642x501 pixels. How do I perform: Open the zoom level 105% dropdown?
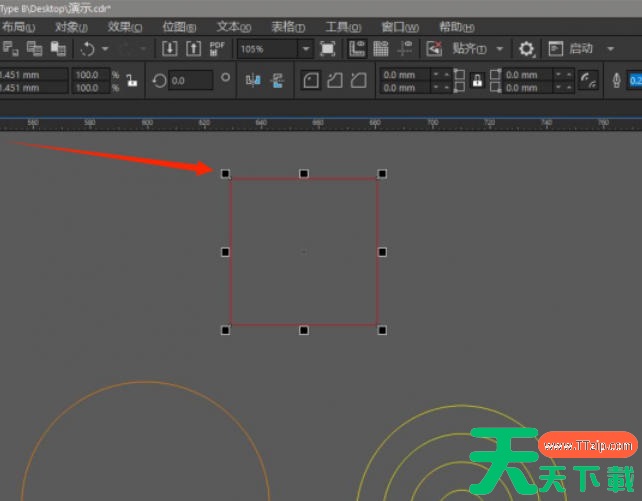click(x=305, y=48)
